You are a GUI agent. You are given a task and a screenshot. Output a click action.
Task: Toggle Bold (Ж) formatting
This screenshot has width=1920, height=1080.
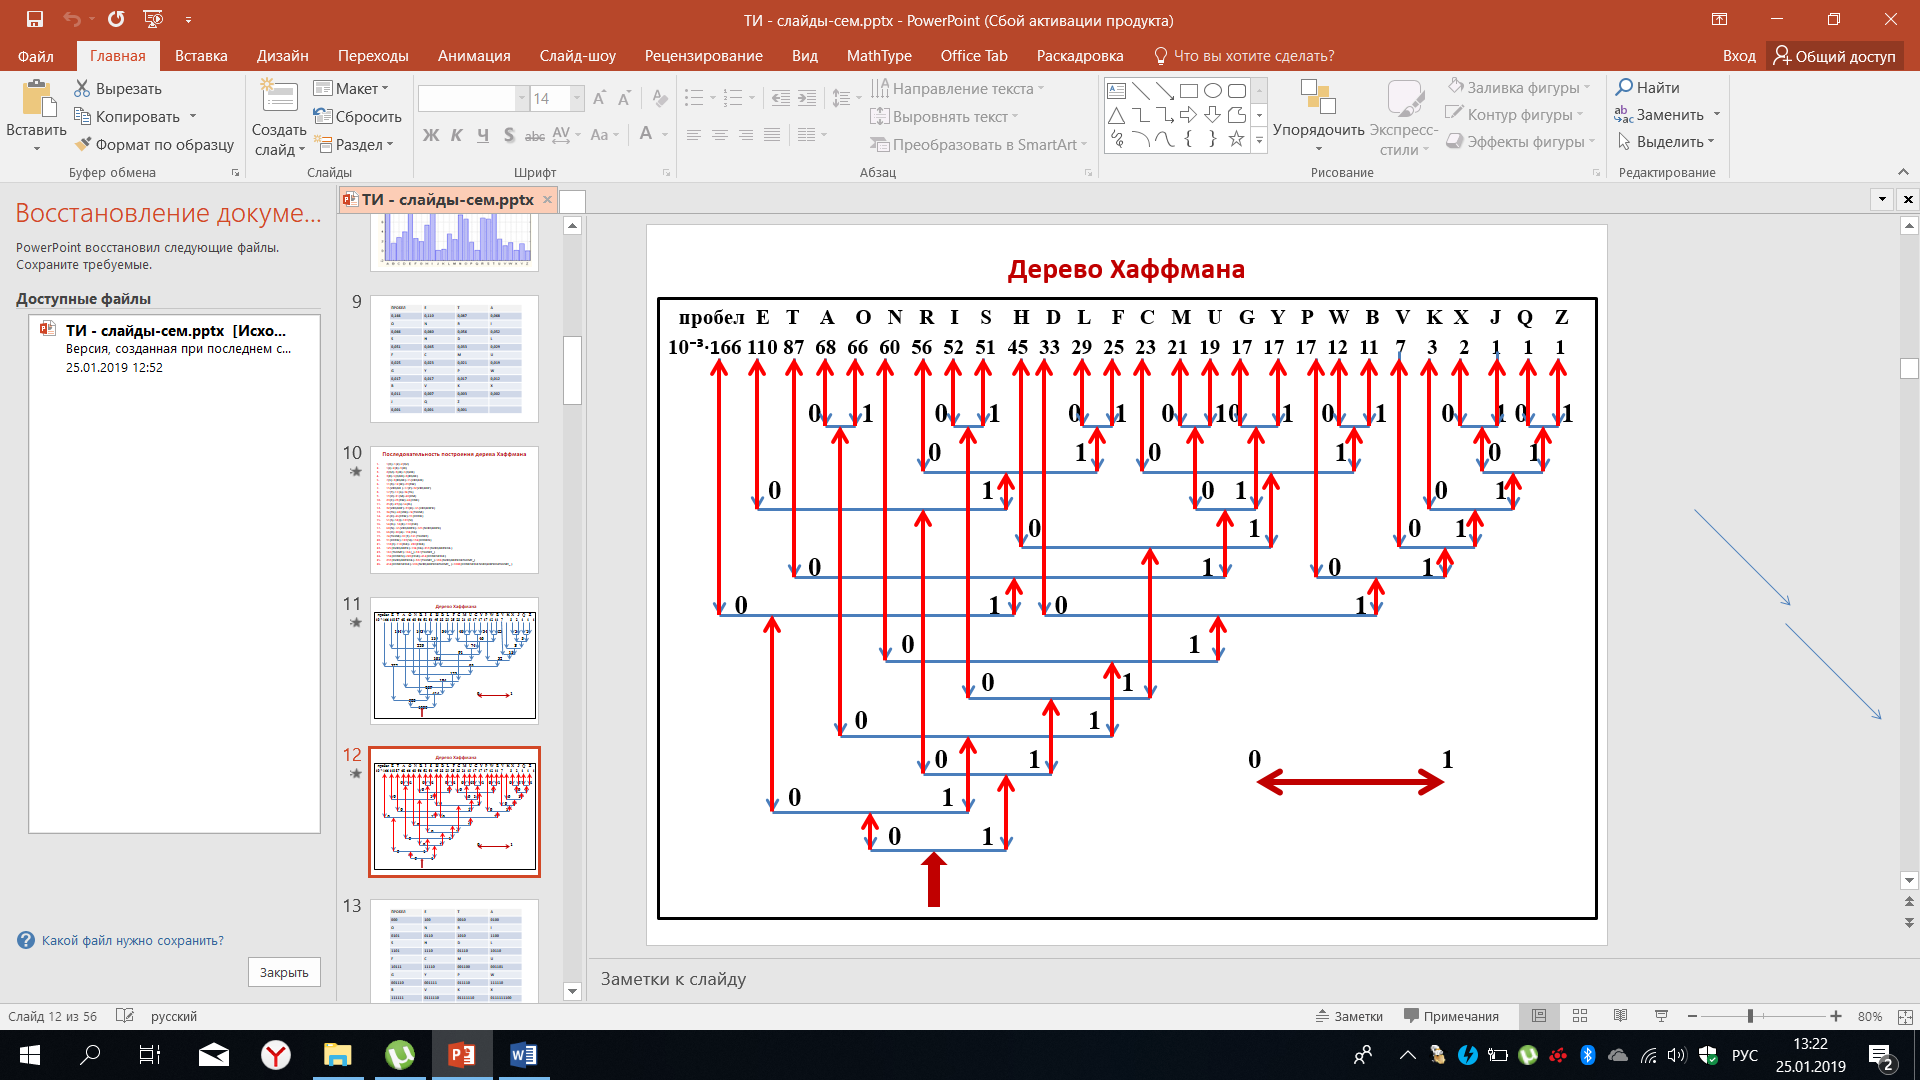[431, 135]
